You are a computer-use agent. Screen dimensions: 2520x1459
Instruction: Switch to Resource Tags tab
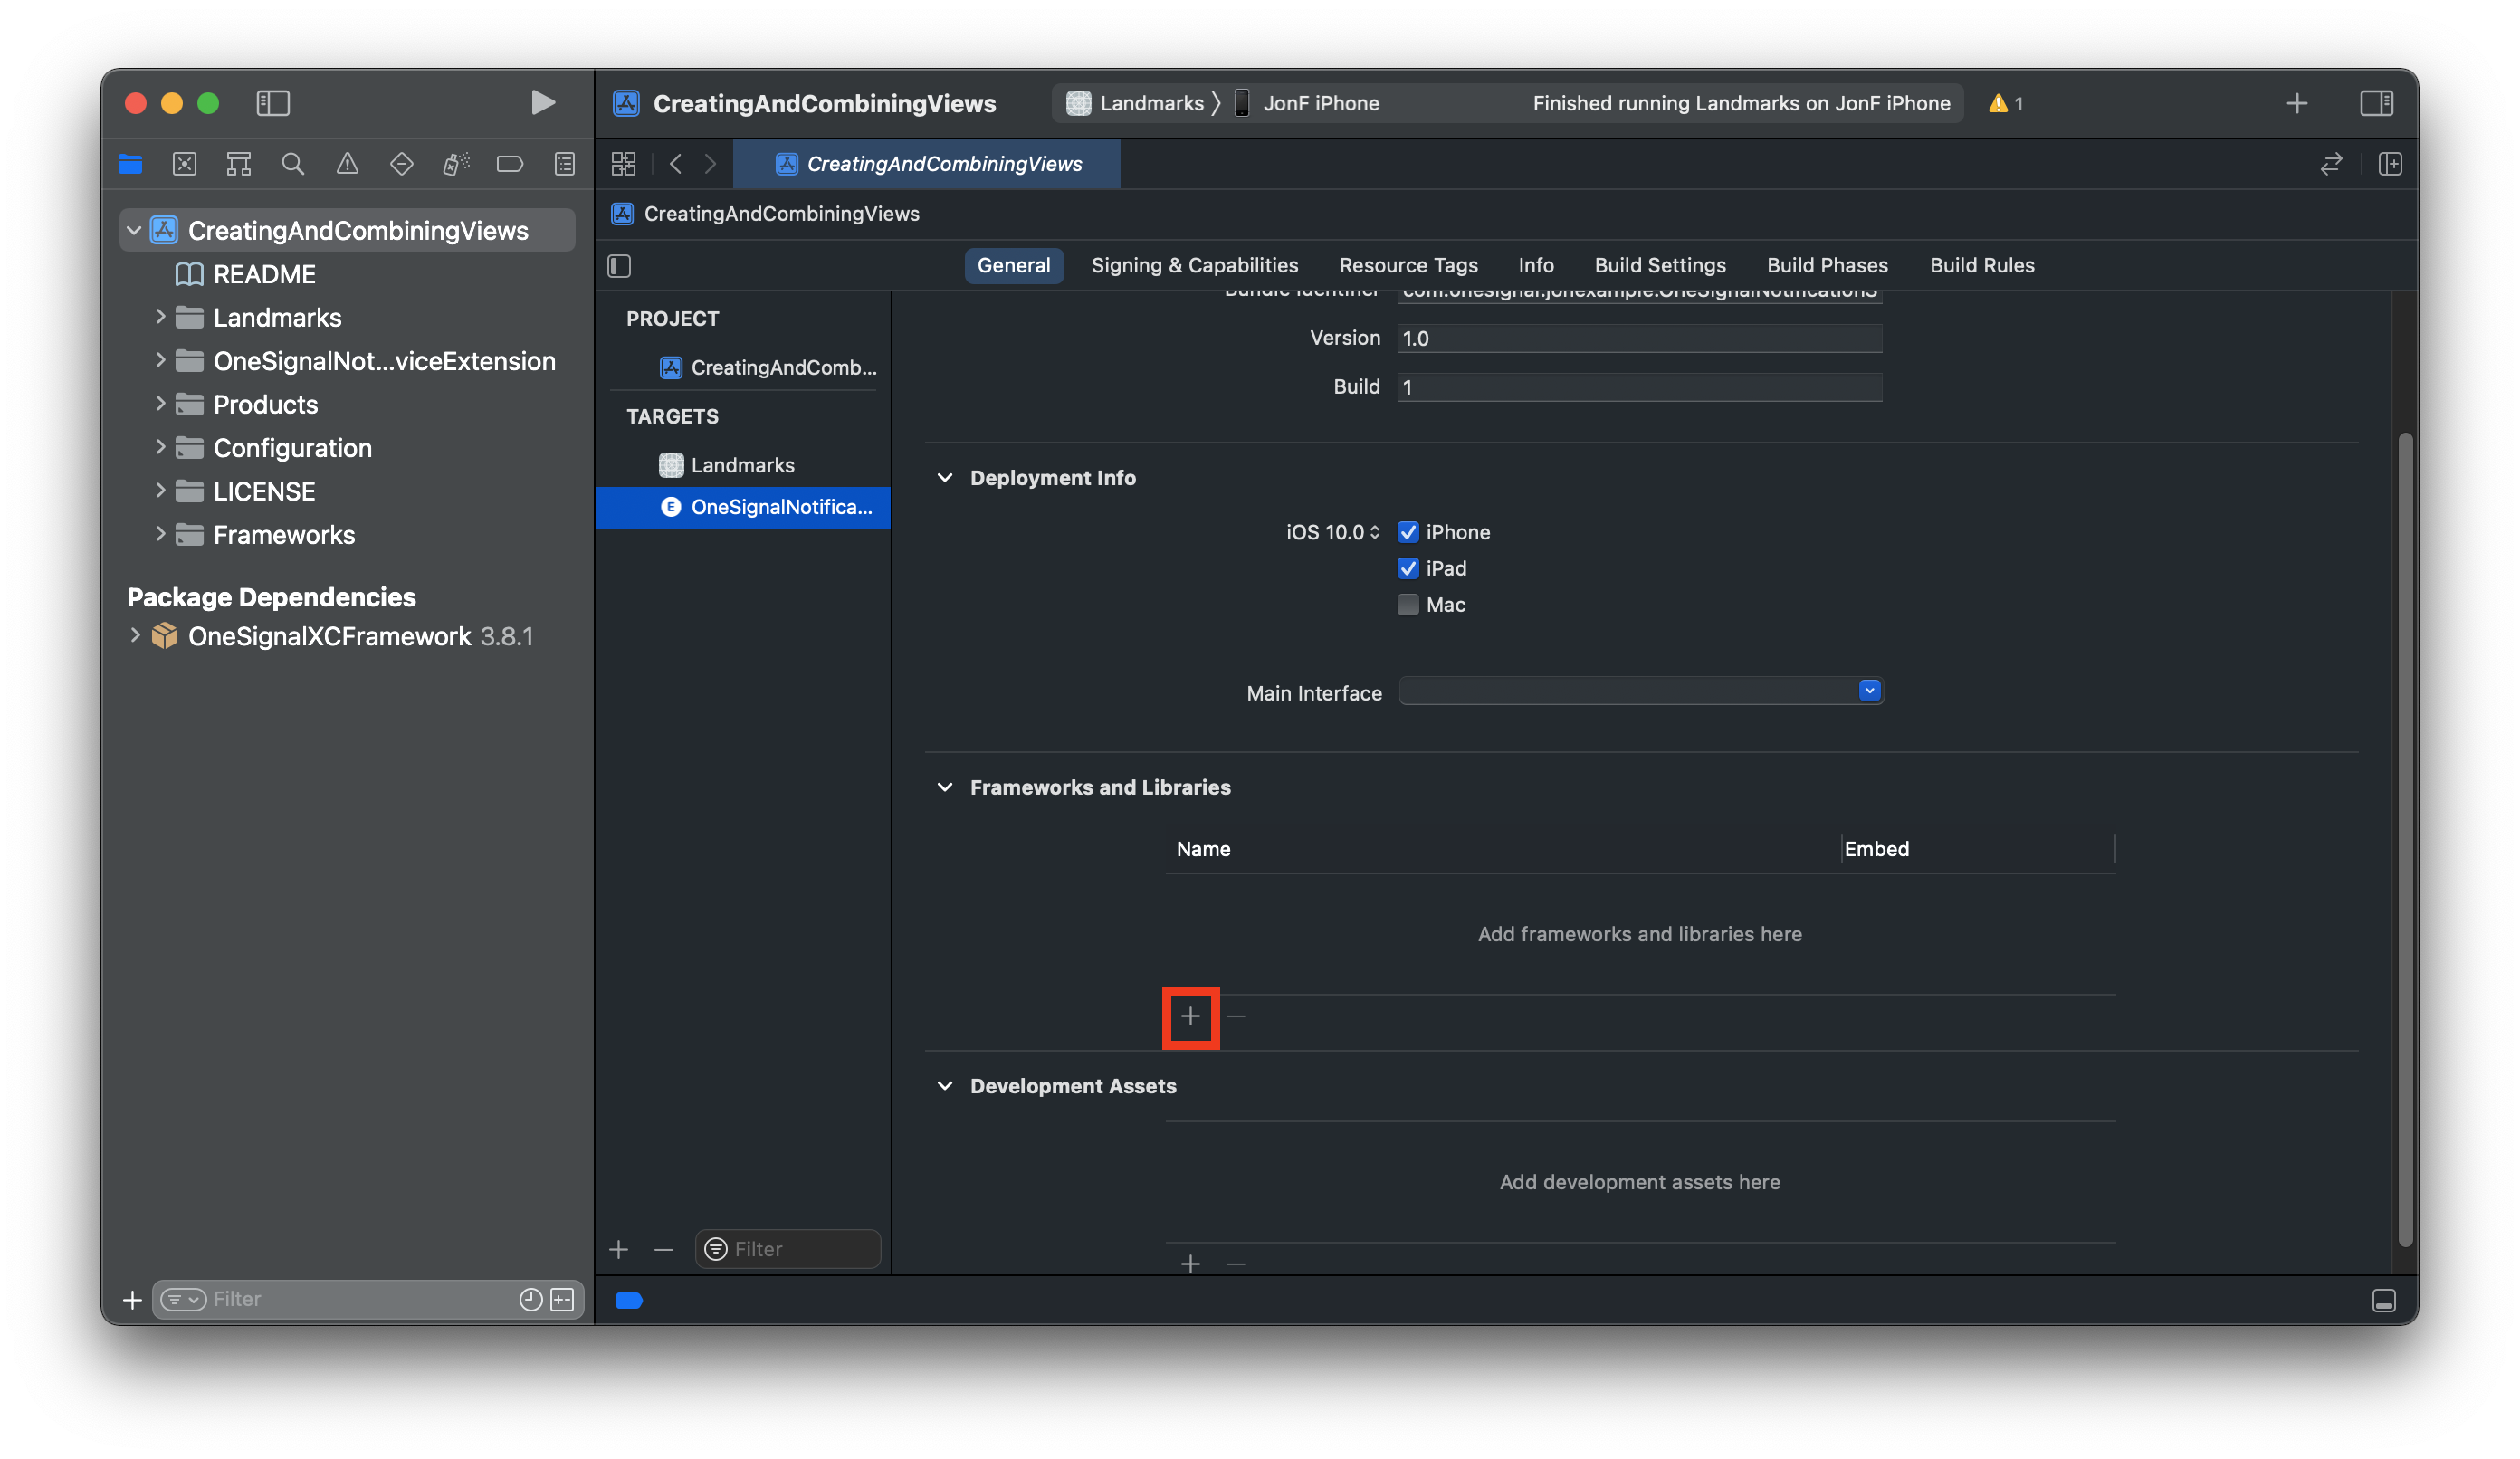pos(1408,265)
